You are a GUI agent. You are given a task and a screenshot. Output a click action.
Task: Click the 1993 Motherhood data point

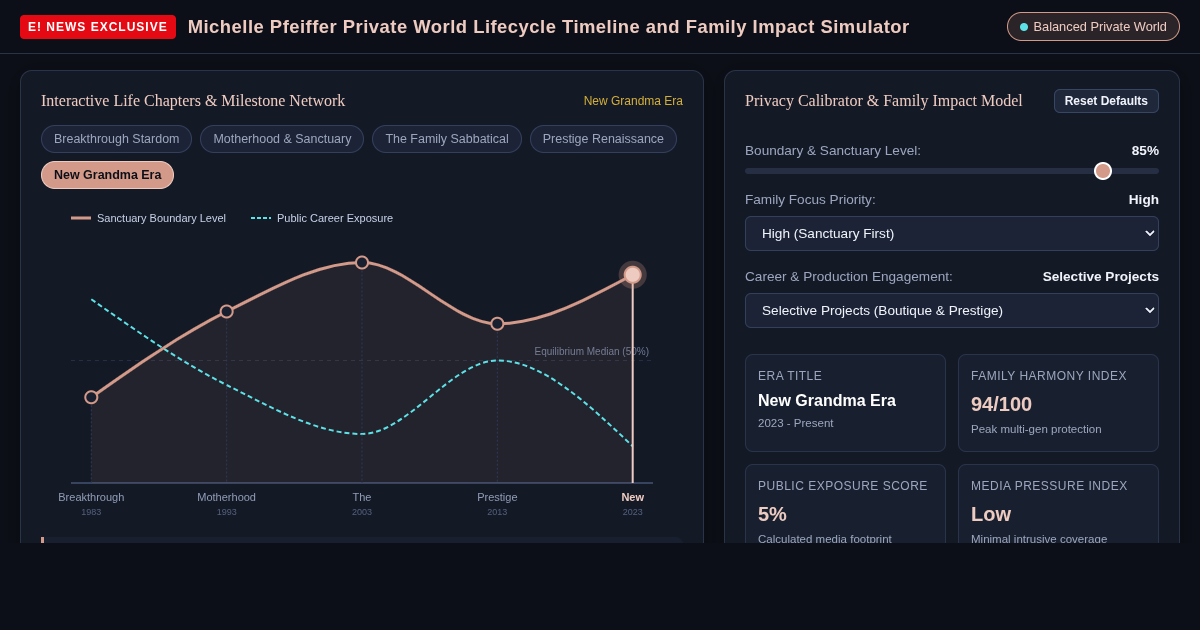point(227,312)
